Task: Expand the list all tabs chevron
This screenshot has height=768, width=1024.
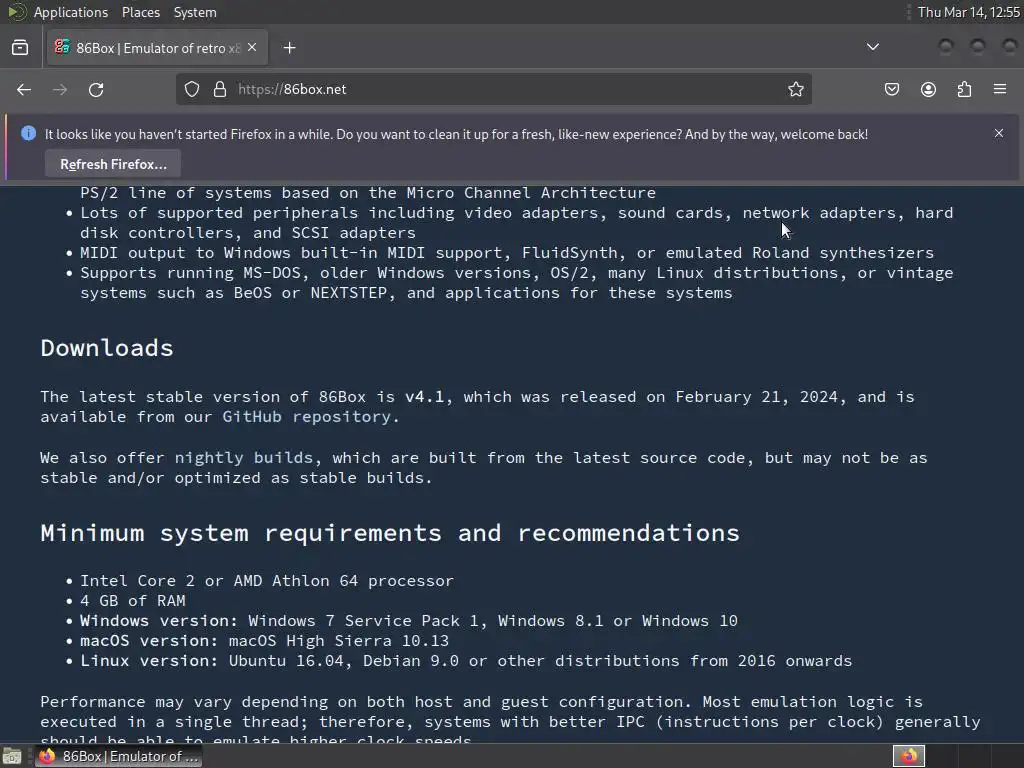Action: (872, 47)
